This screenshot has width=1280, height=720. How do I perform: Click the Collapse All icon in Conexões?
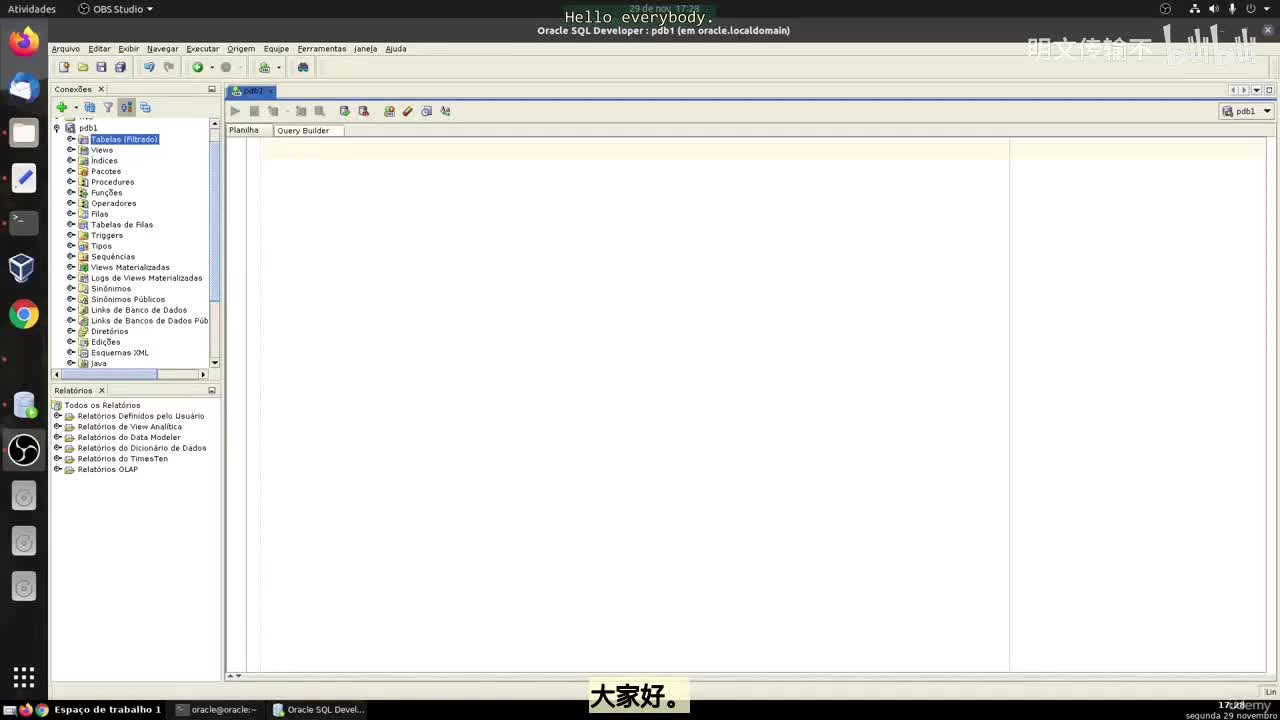145,107
